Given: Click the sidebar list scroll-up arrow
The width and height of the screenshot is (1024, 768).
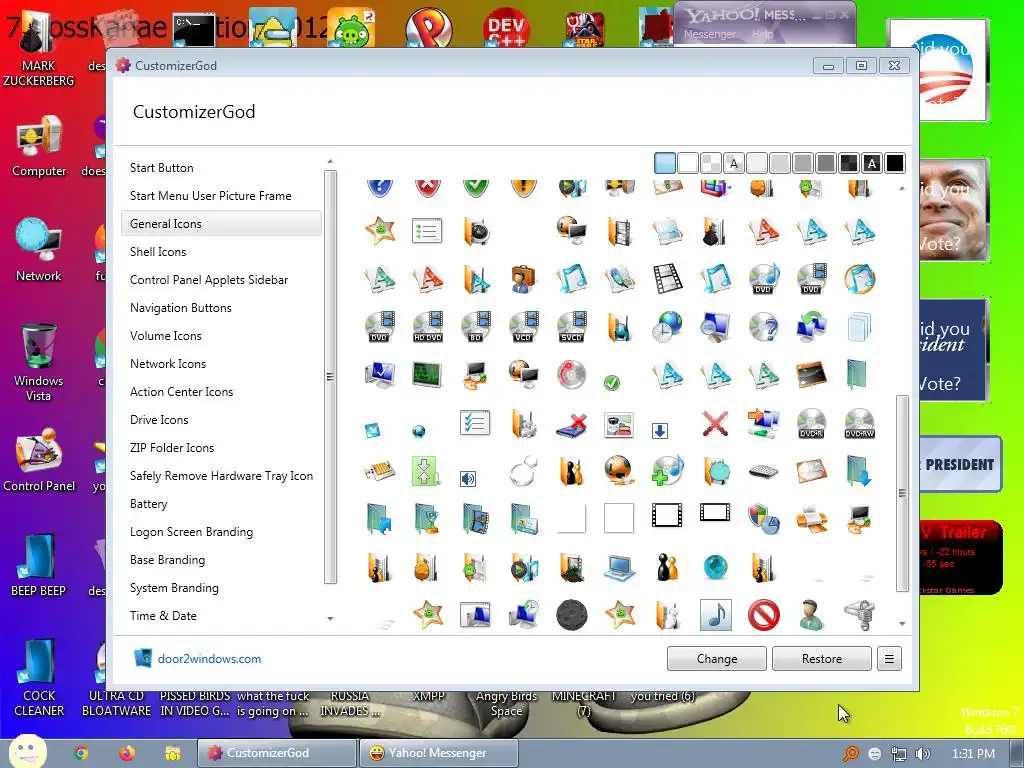Looking at the screenshot, I should 330,161.
